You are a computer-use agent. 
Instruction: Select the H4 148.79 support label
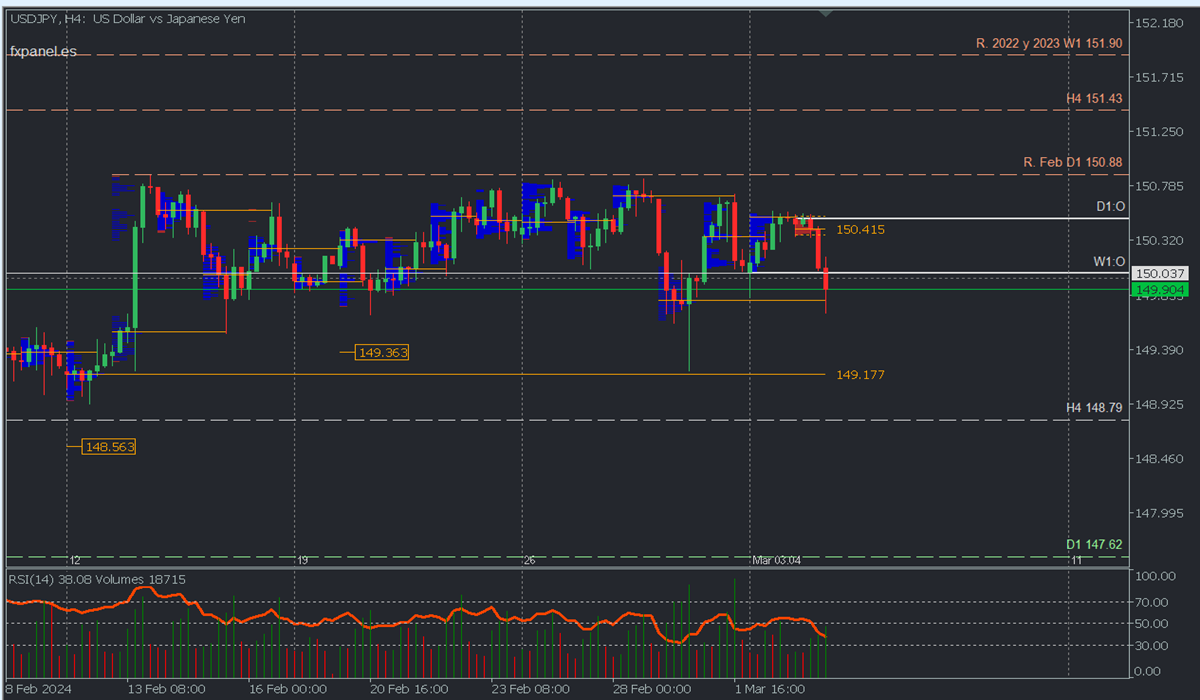point(1094,408)
